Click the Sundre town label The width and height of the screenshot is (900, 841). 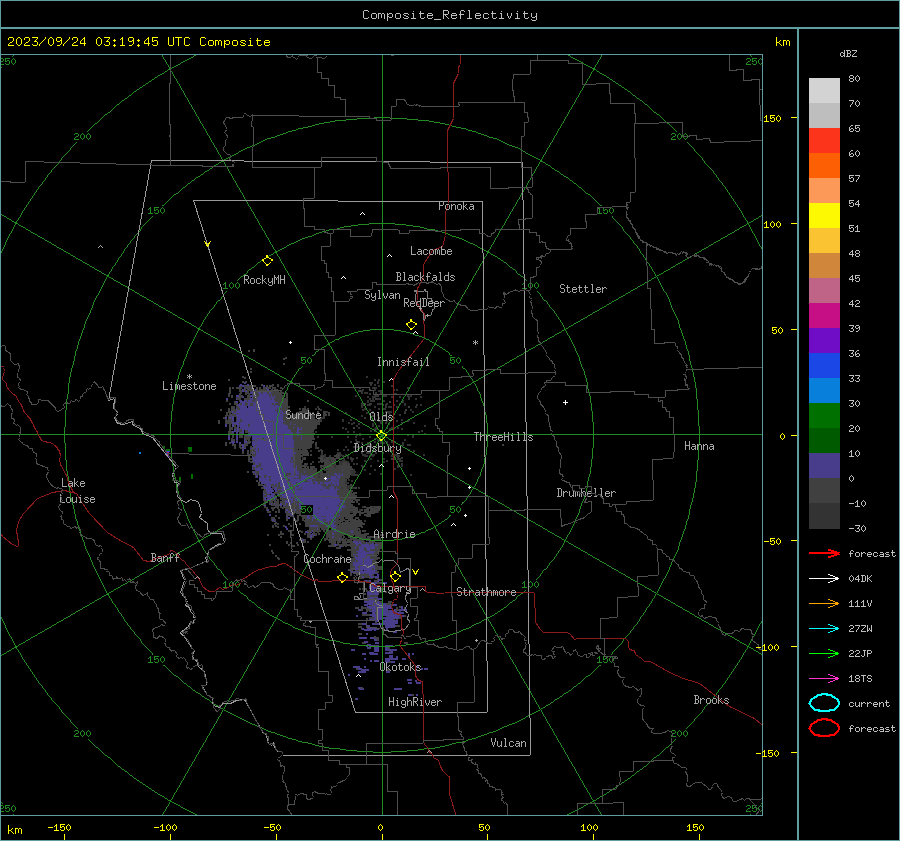303,415
